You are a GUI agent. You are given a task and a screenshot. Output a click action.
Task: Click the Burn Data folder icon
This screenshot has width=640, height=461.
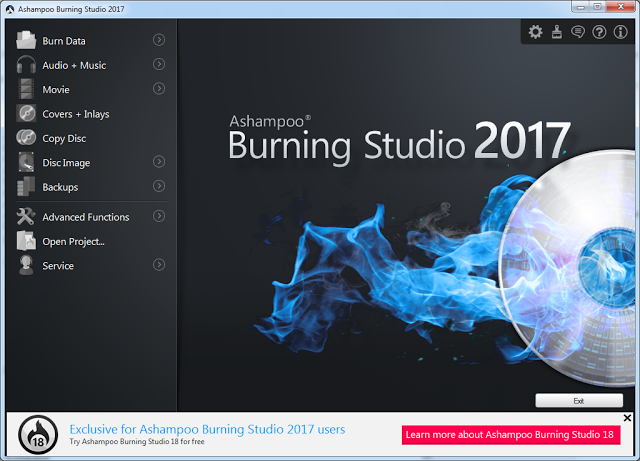26,40
